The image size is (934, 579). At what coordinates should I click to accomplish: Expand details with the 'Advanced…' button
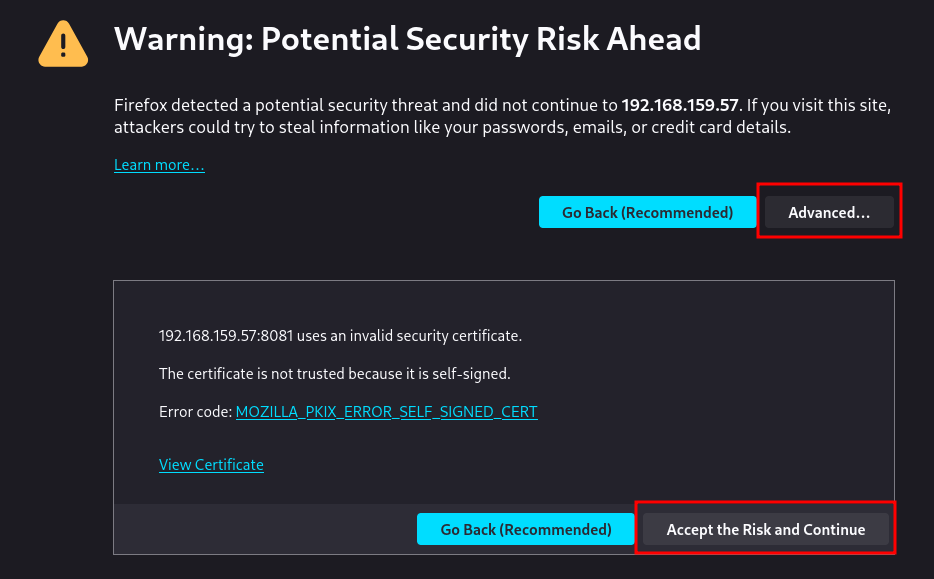click(829, 212)
